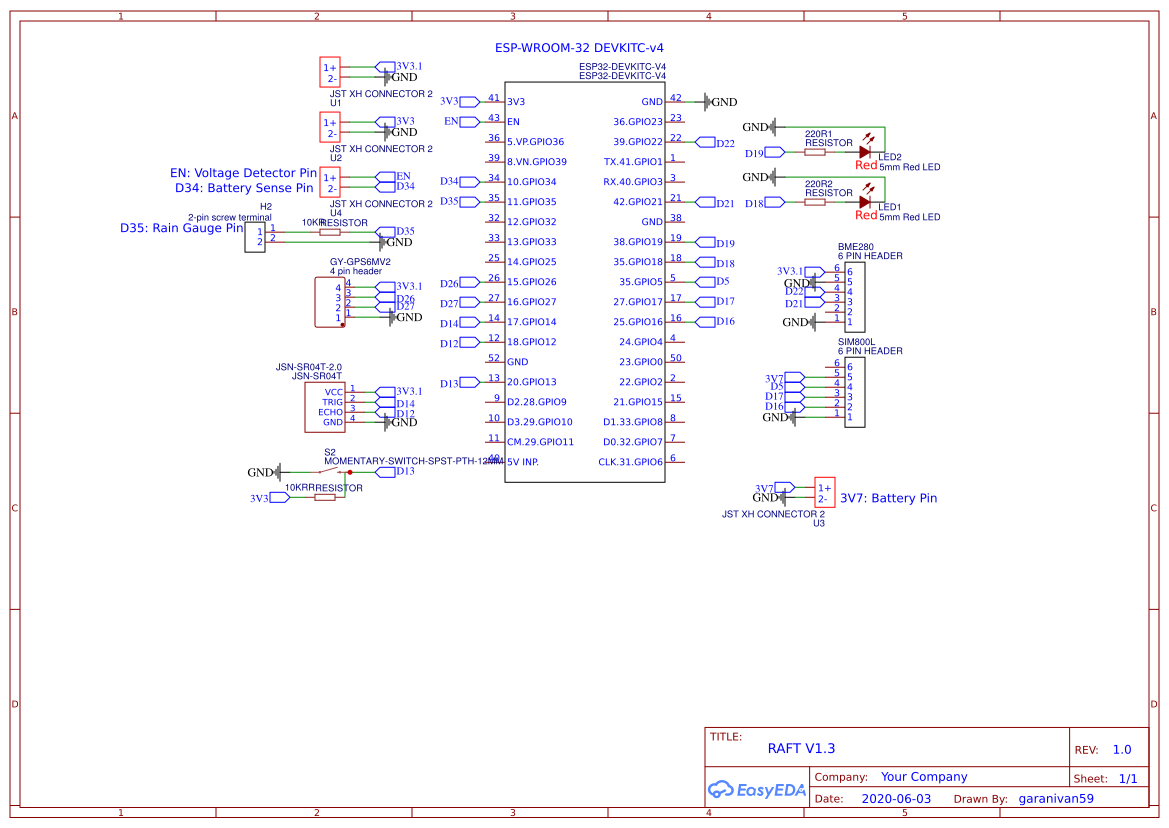
Task: Click the JST XH connector U3 battery symbol
Action: [825, 493]
